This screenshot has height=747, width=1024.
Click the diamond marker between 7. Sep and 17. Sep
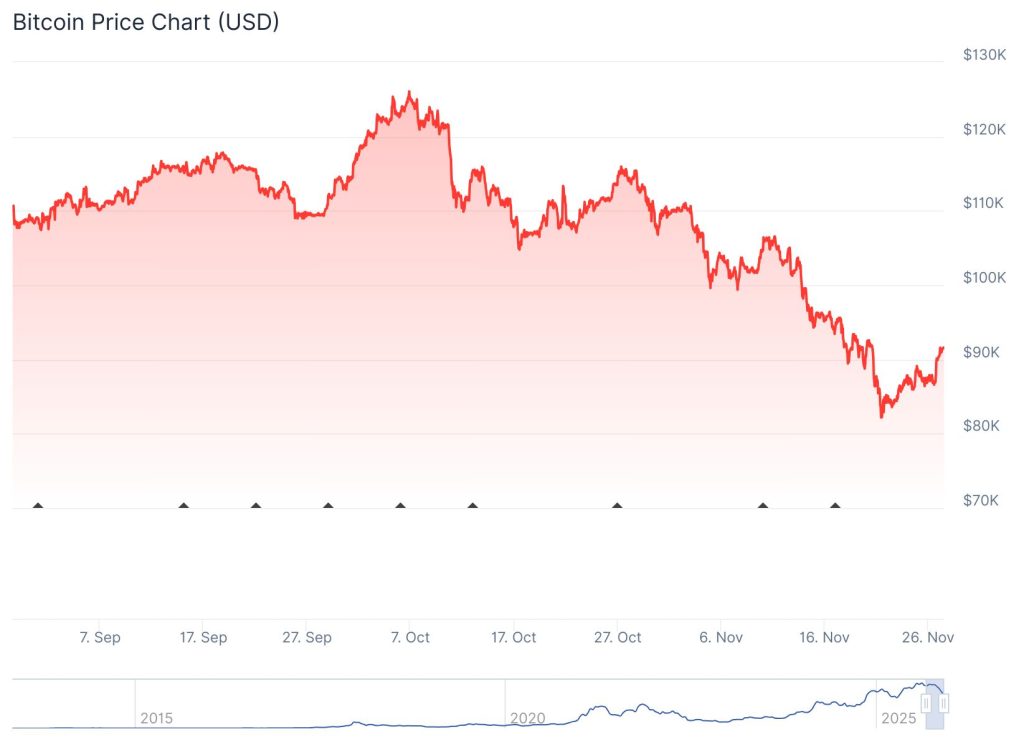(183, 506)
